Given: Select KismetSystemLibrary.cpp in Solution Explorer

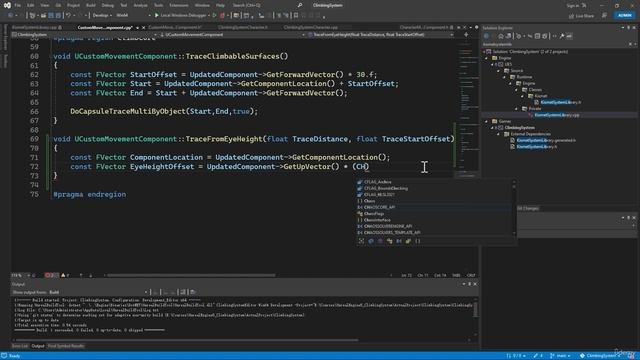Looking at the screenshot, I should pos(557,115).
